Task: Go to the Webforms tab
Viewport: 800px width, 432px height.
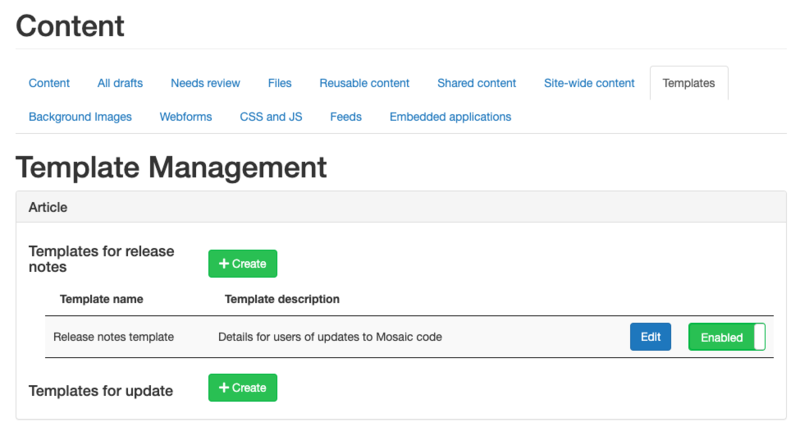Action: pos(186,117)
